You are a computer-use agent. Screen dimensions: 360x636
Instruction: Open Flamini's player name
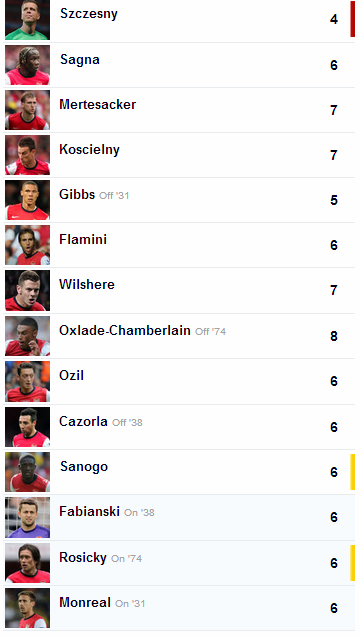tap(83, 239)
